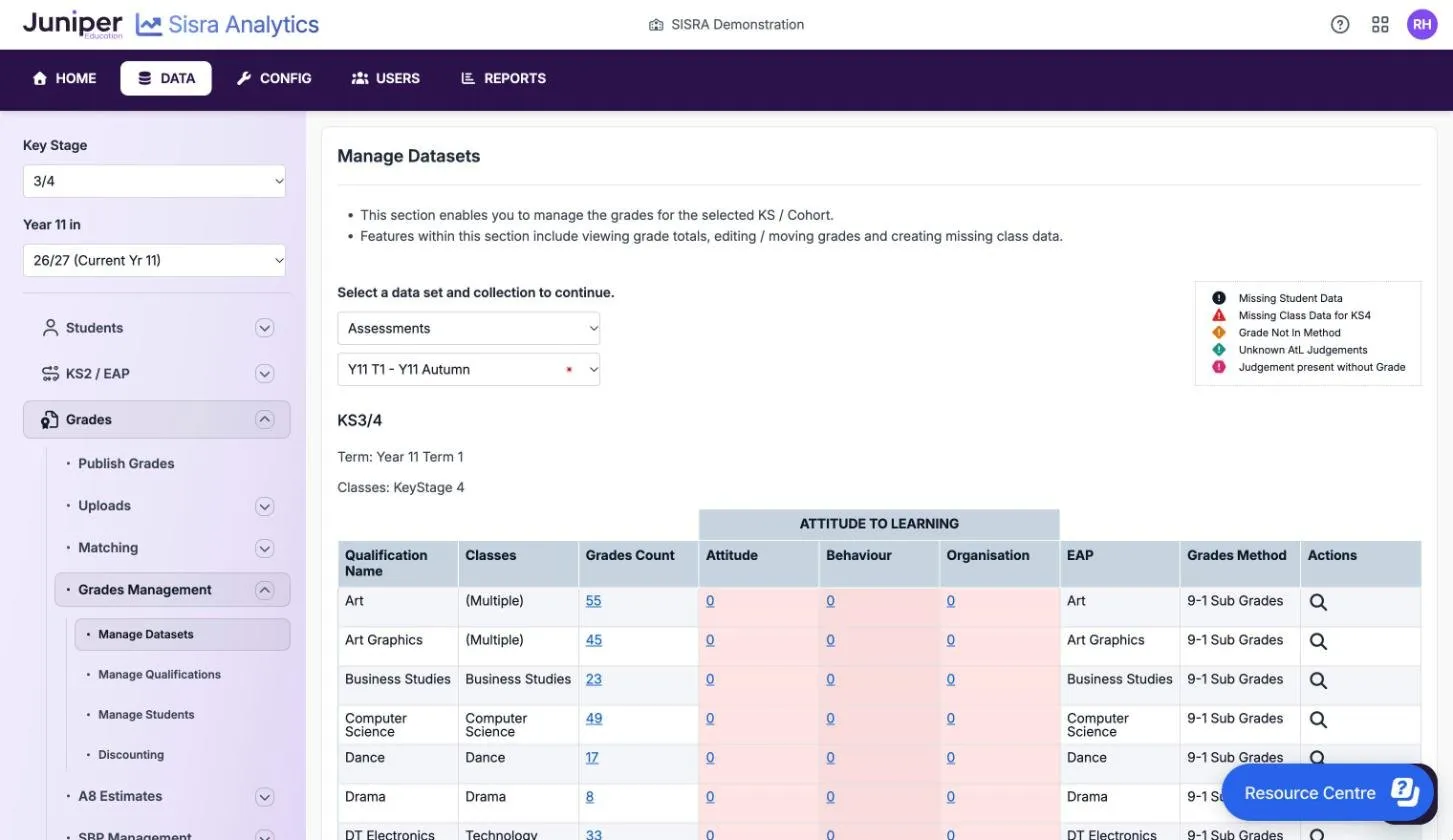Open the Business Studies grades count link 23

pos(594,679)
